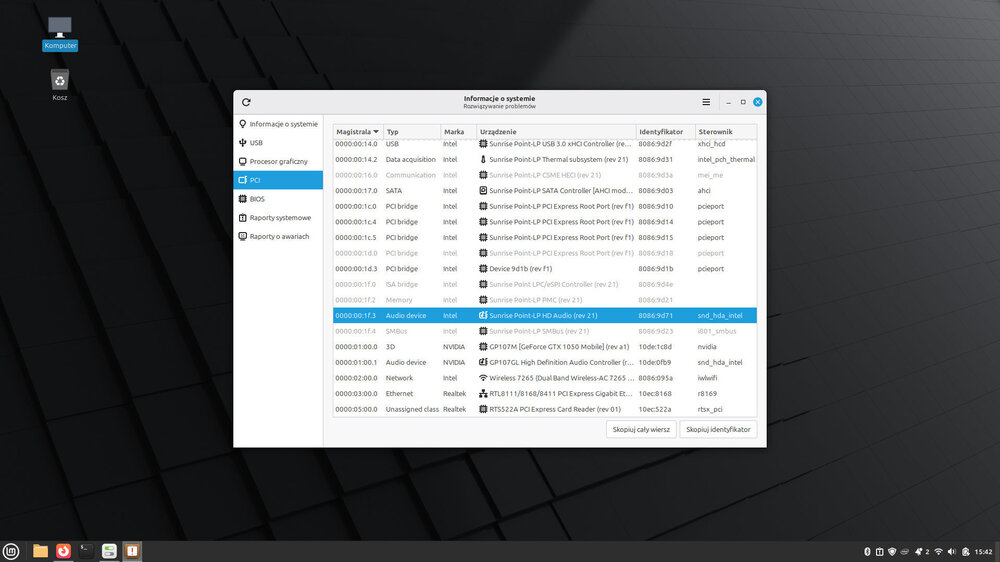Click the thermometer icon on the Thermal subsystem row
Screen dimensions: 1000x562
tap(484, 160)
